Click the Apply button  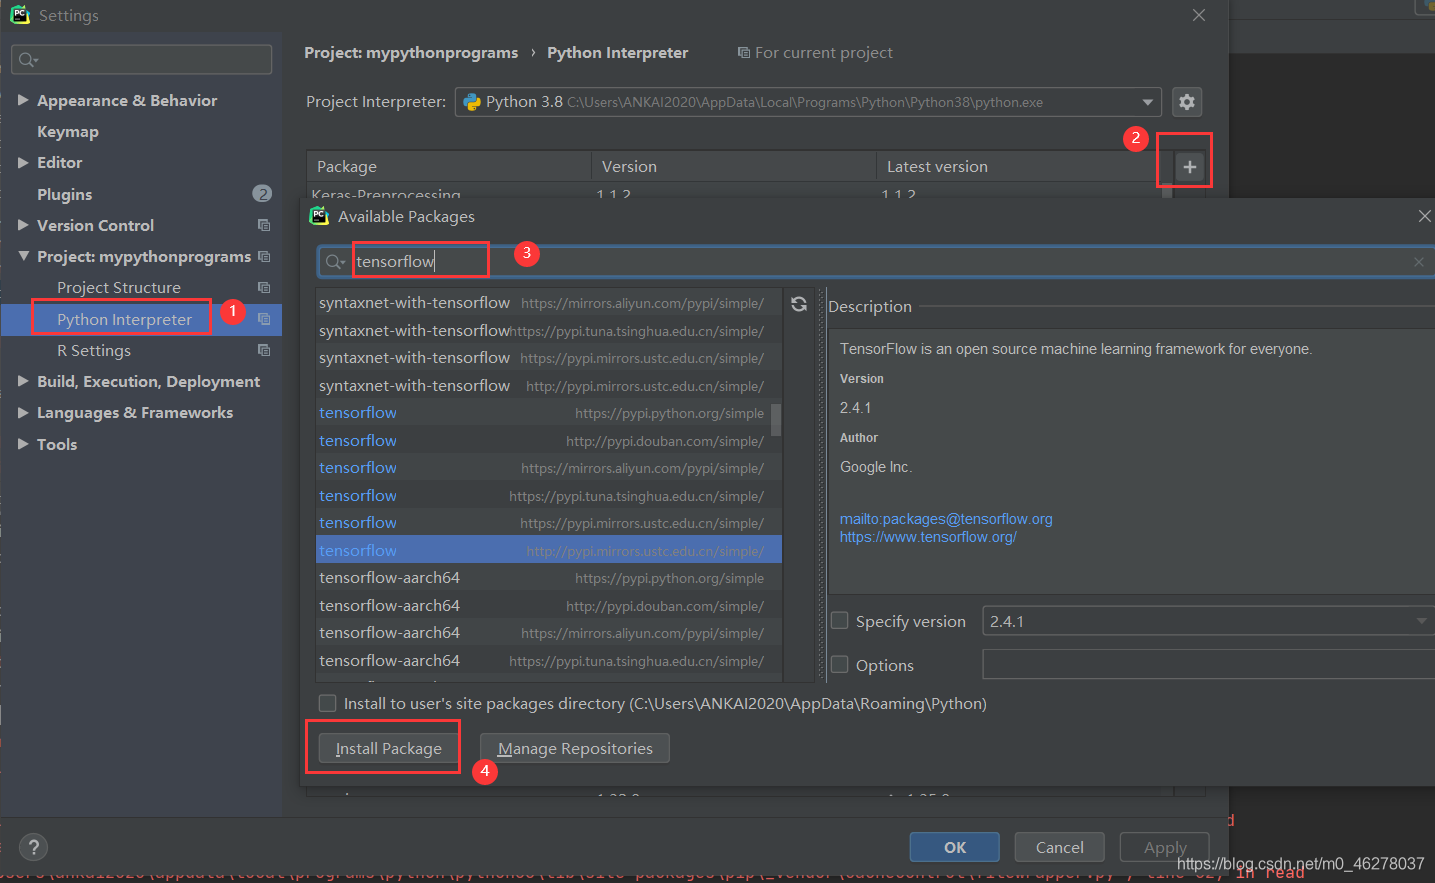coord(1165,847)
